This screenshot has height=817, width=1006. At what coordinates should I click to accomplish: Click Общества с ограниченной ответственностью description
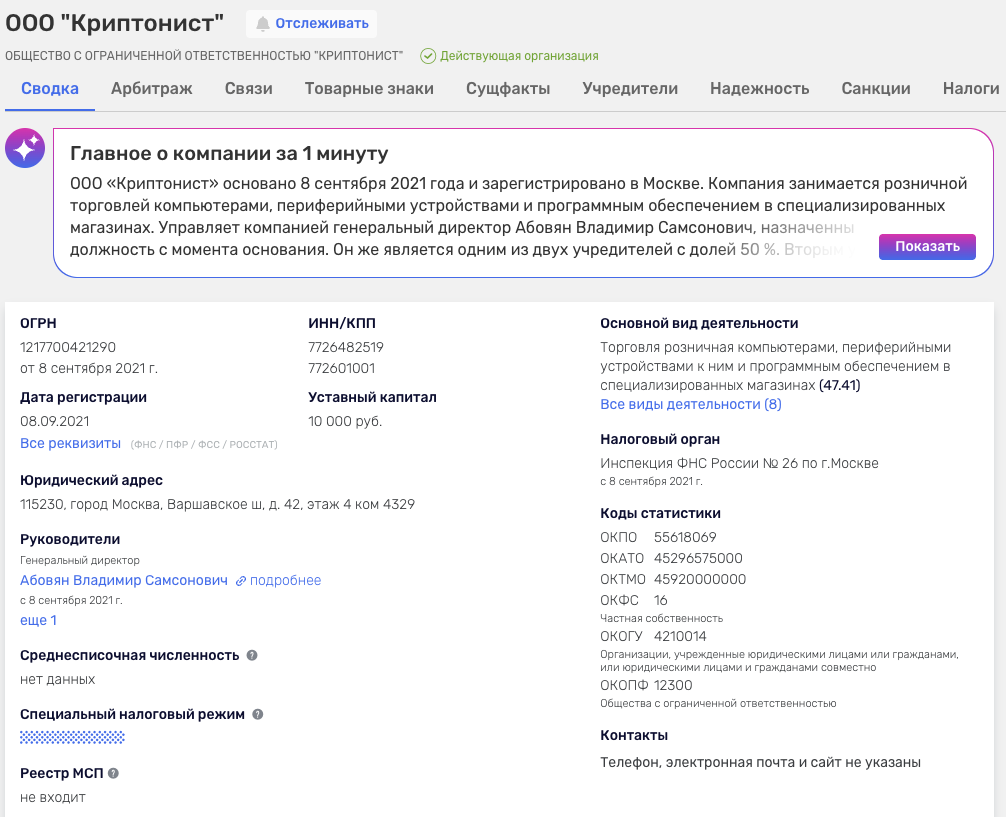click(718, 704)
